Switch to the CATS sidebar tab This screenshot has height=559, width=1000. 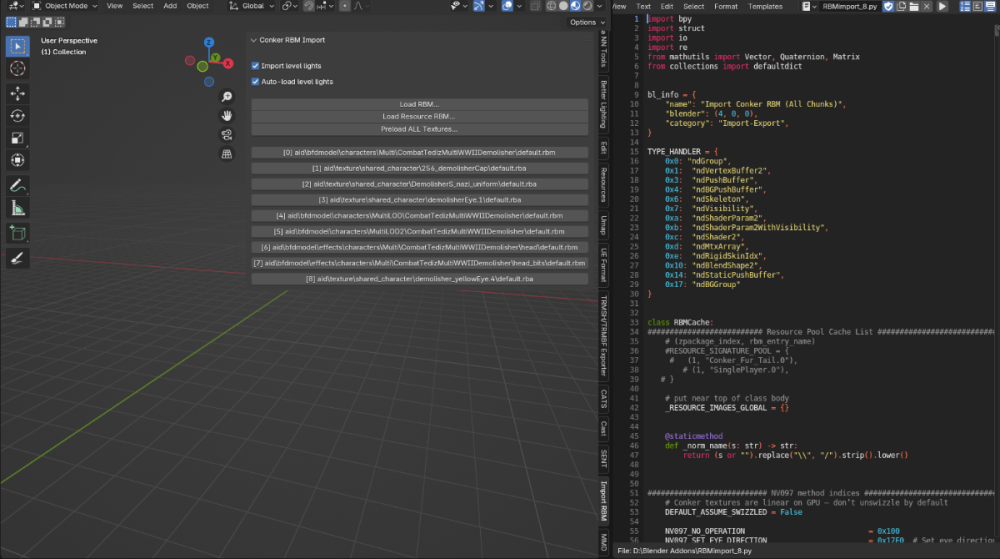[x=603, y=398]
